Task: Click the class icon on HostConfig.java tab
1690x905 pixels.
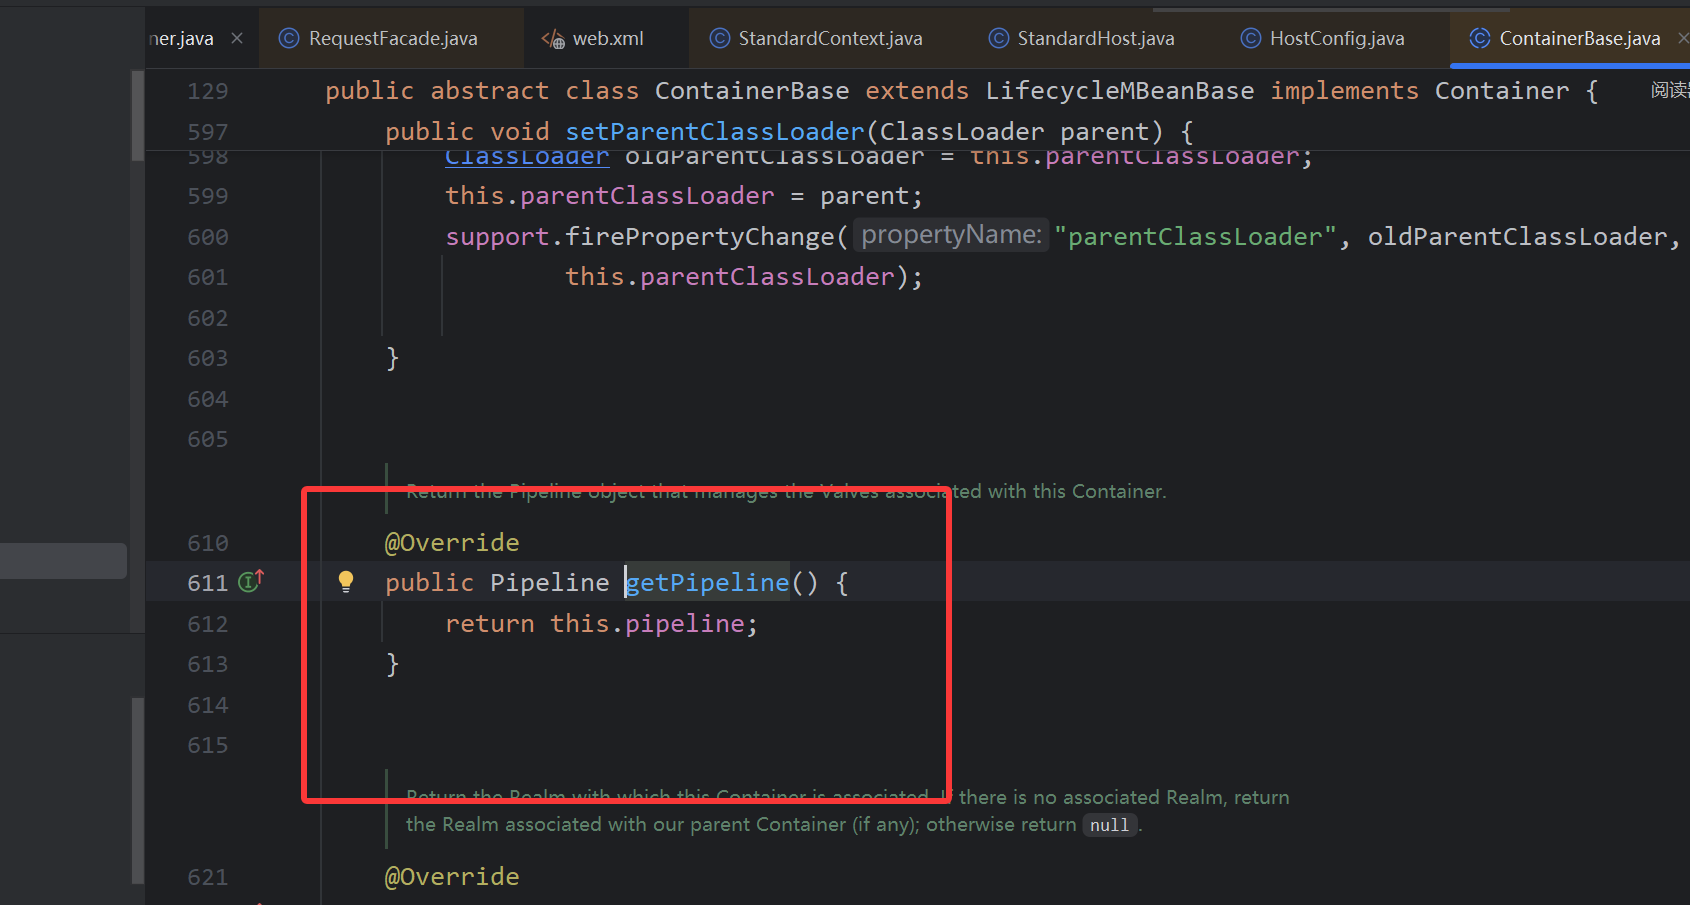Action: tap(1250, 38)
